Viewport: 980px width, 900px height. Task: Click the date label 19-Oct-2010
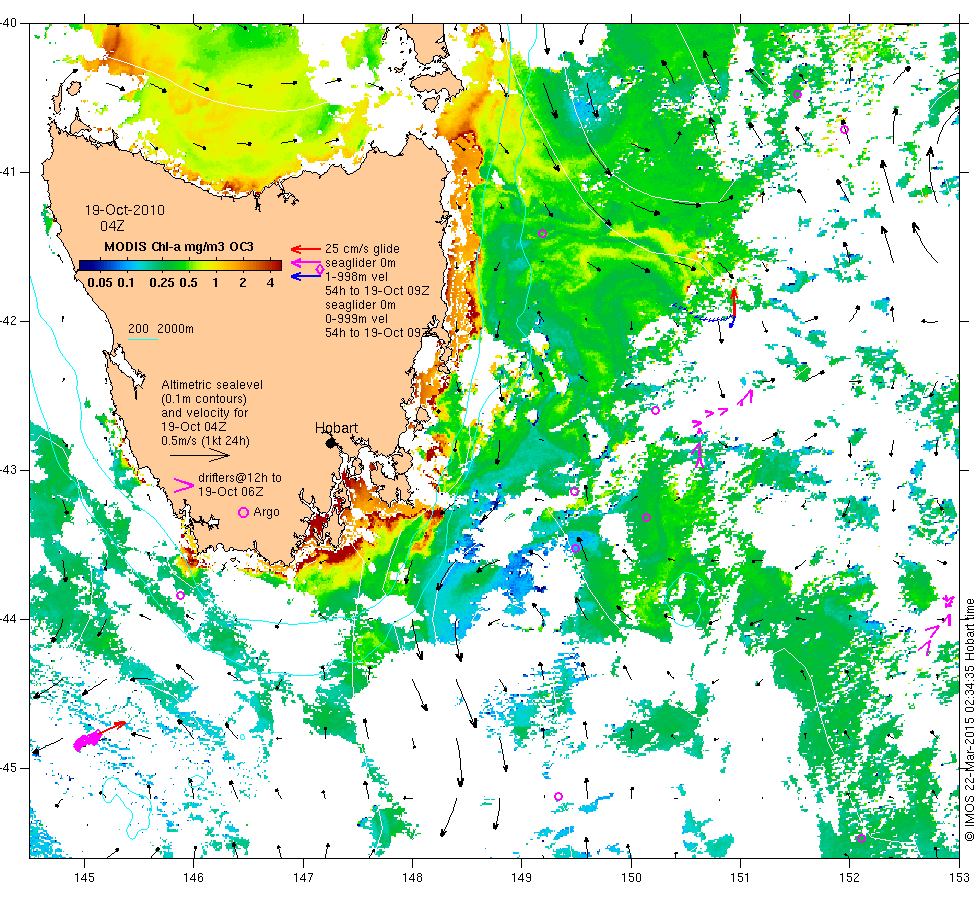pos(125,210)
